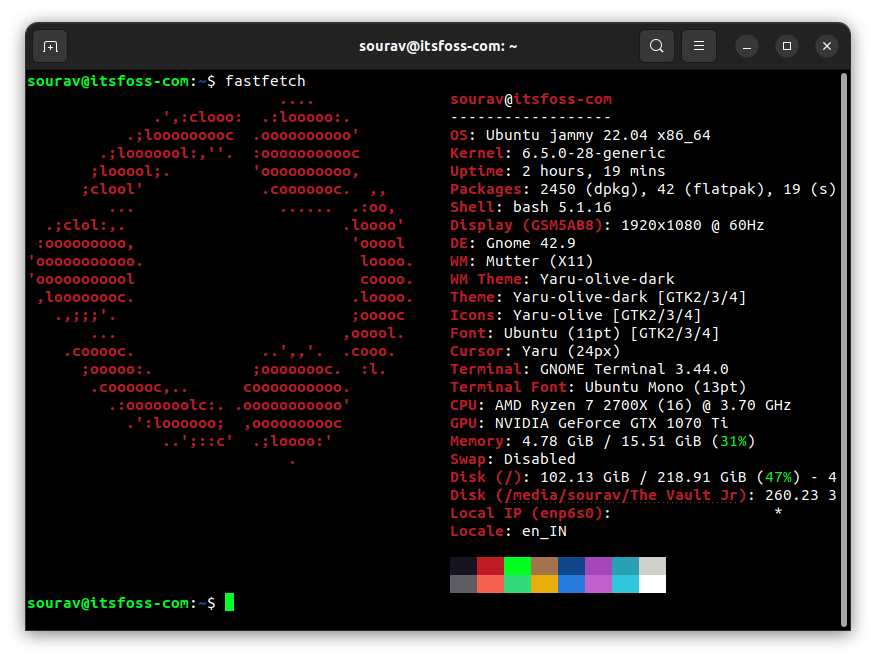This screenshot has height=659, width=876.
Task: Click the red ASCII Ubuntu logo
Action: (220, 280)
